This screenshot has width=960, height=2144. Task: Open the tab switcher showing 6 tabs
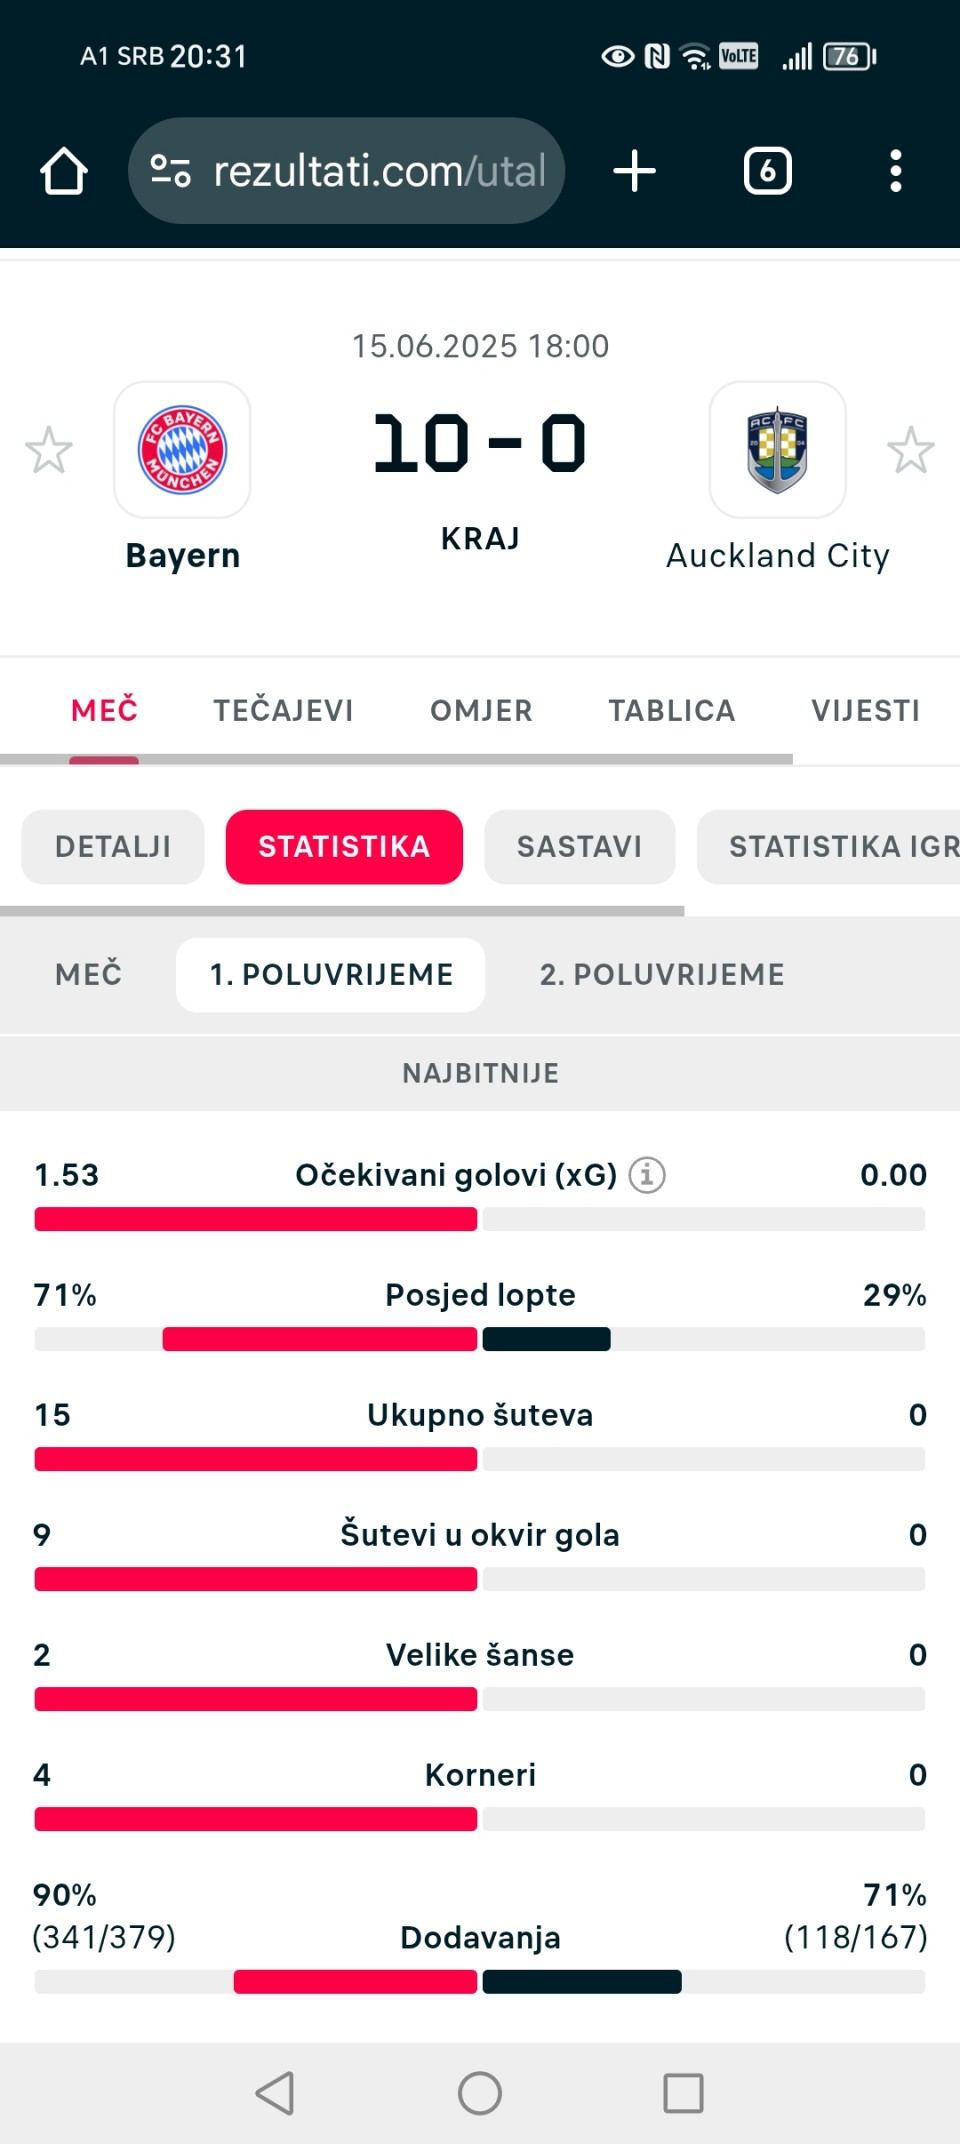point(767,171)
